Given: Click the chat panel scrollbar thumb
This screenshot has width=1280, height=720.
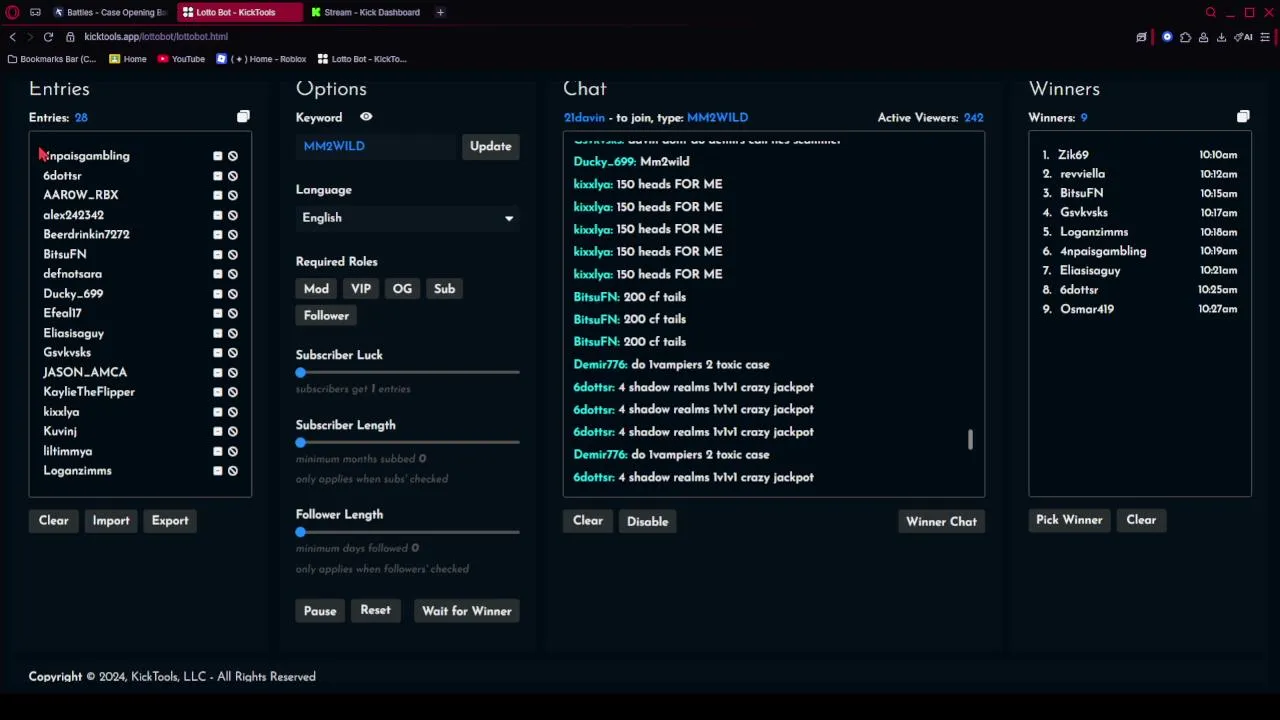Looking at the screenshot, I should click(970, 440).
